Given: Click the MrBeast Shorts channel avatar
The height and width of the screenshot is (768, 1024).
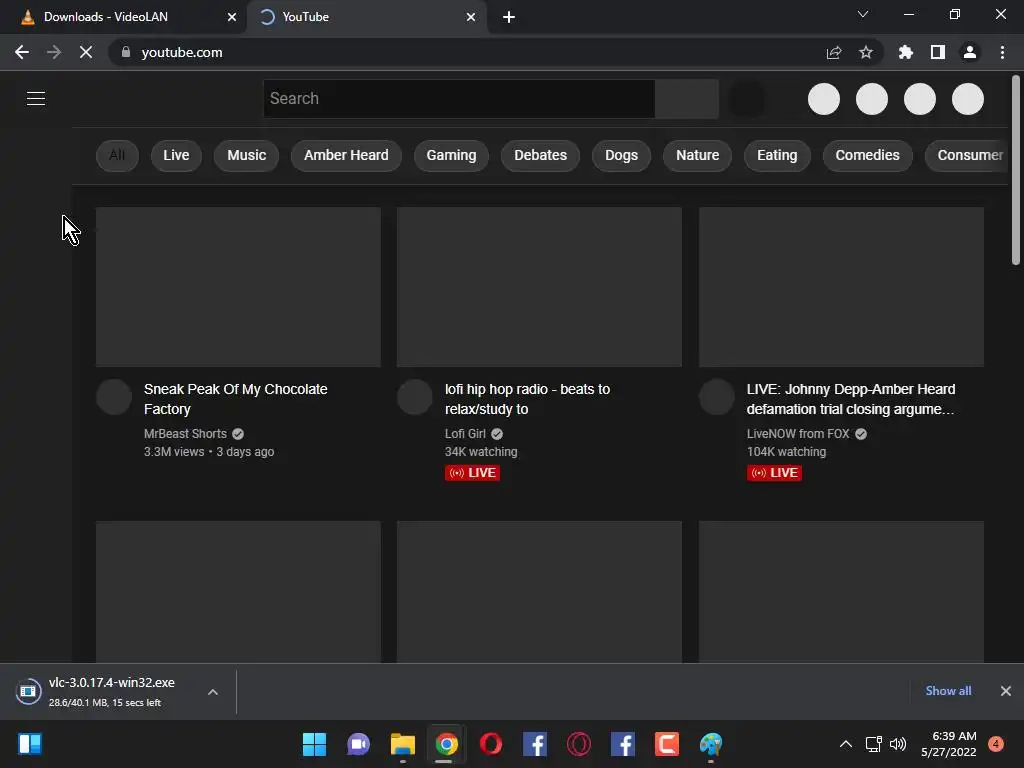Looking at the screenshot, I should 114,397.
